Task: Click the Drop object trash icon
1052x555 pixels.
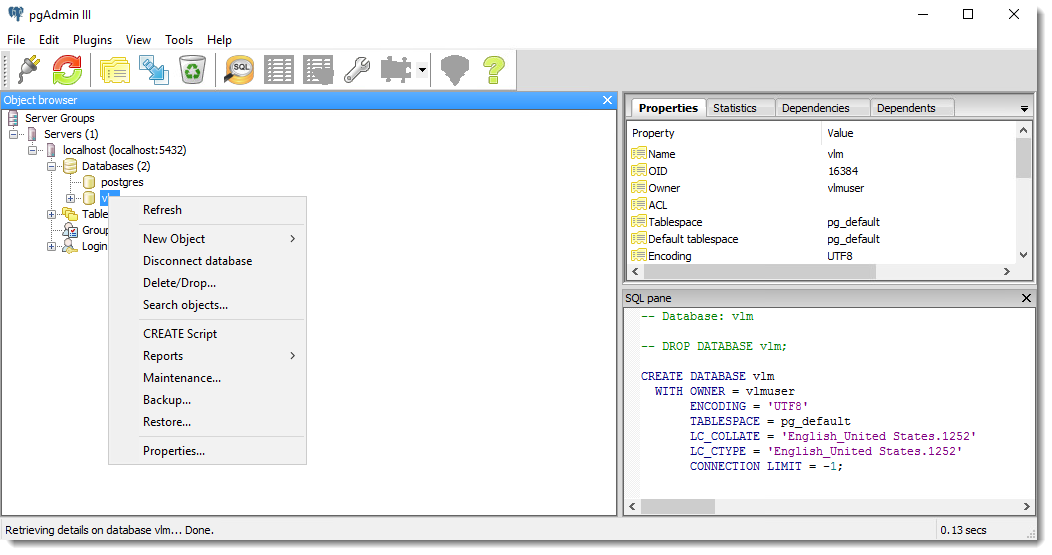Action: 193,69
